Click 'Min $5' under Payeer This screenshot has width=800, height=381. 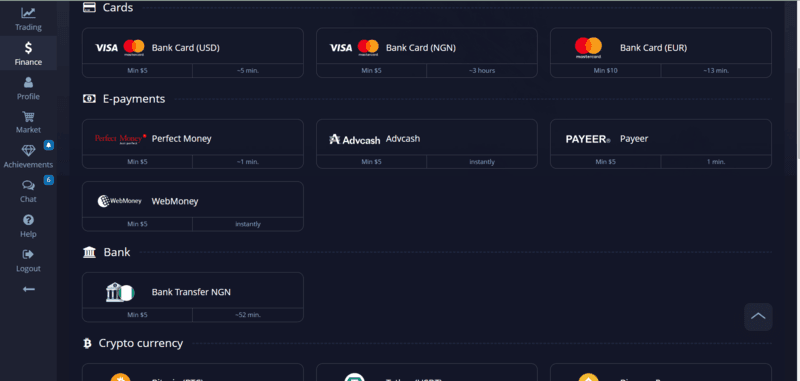pyautogui.click(x=606, y=162)
